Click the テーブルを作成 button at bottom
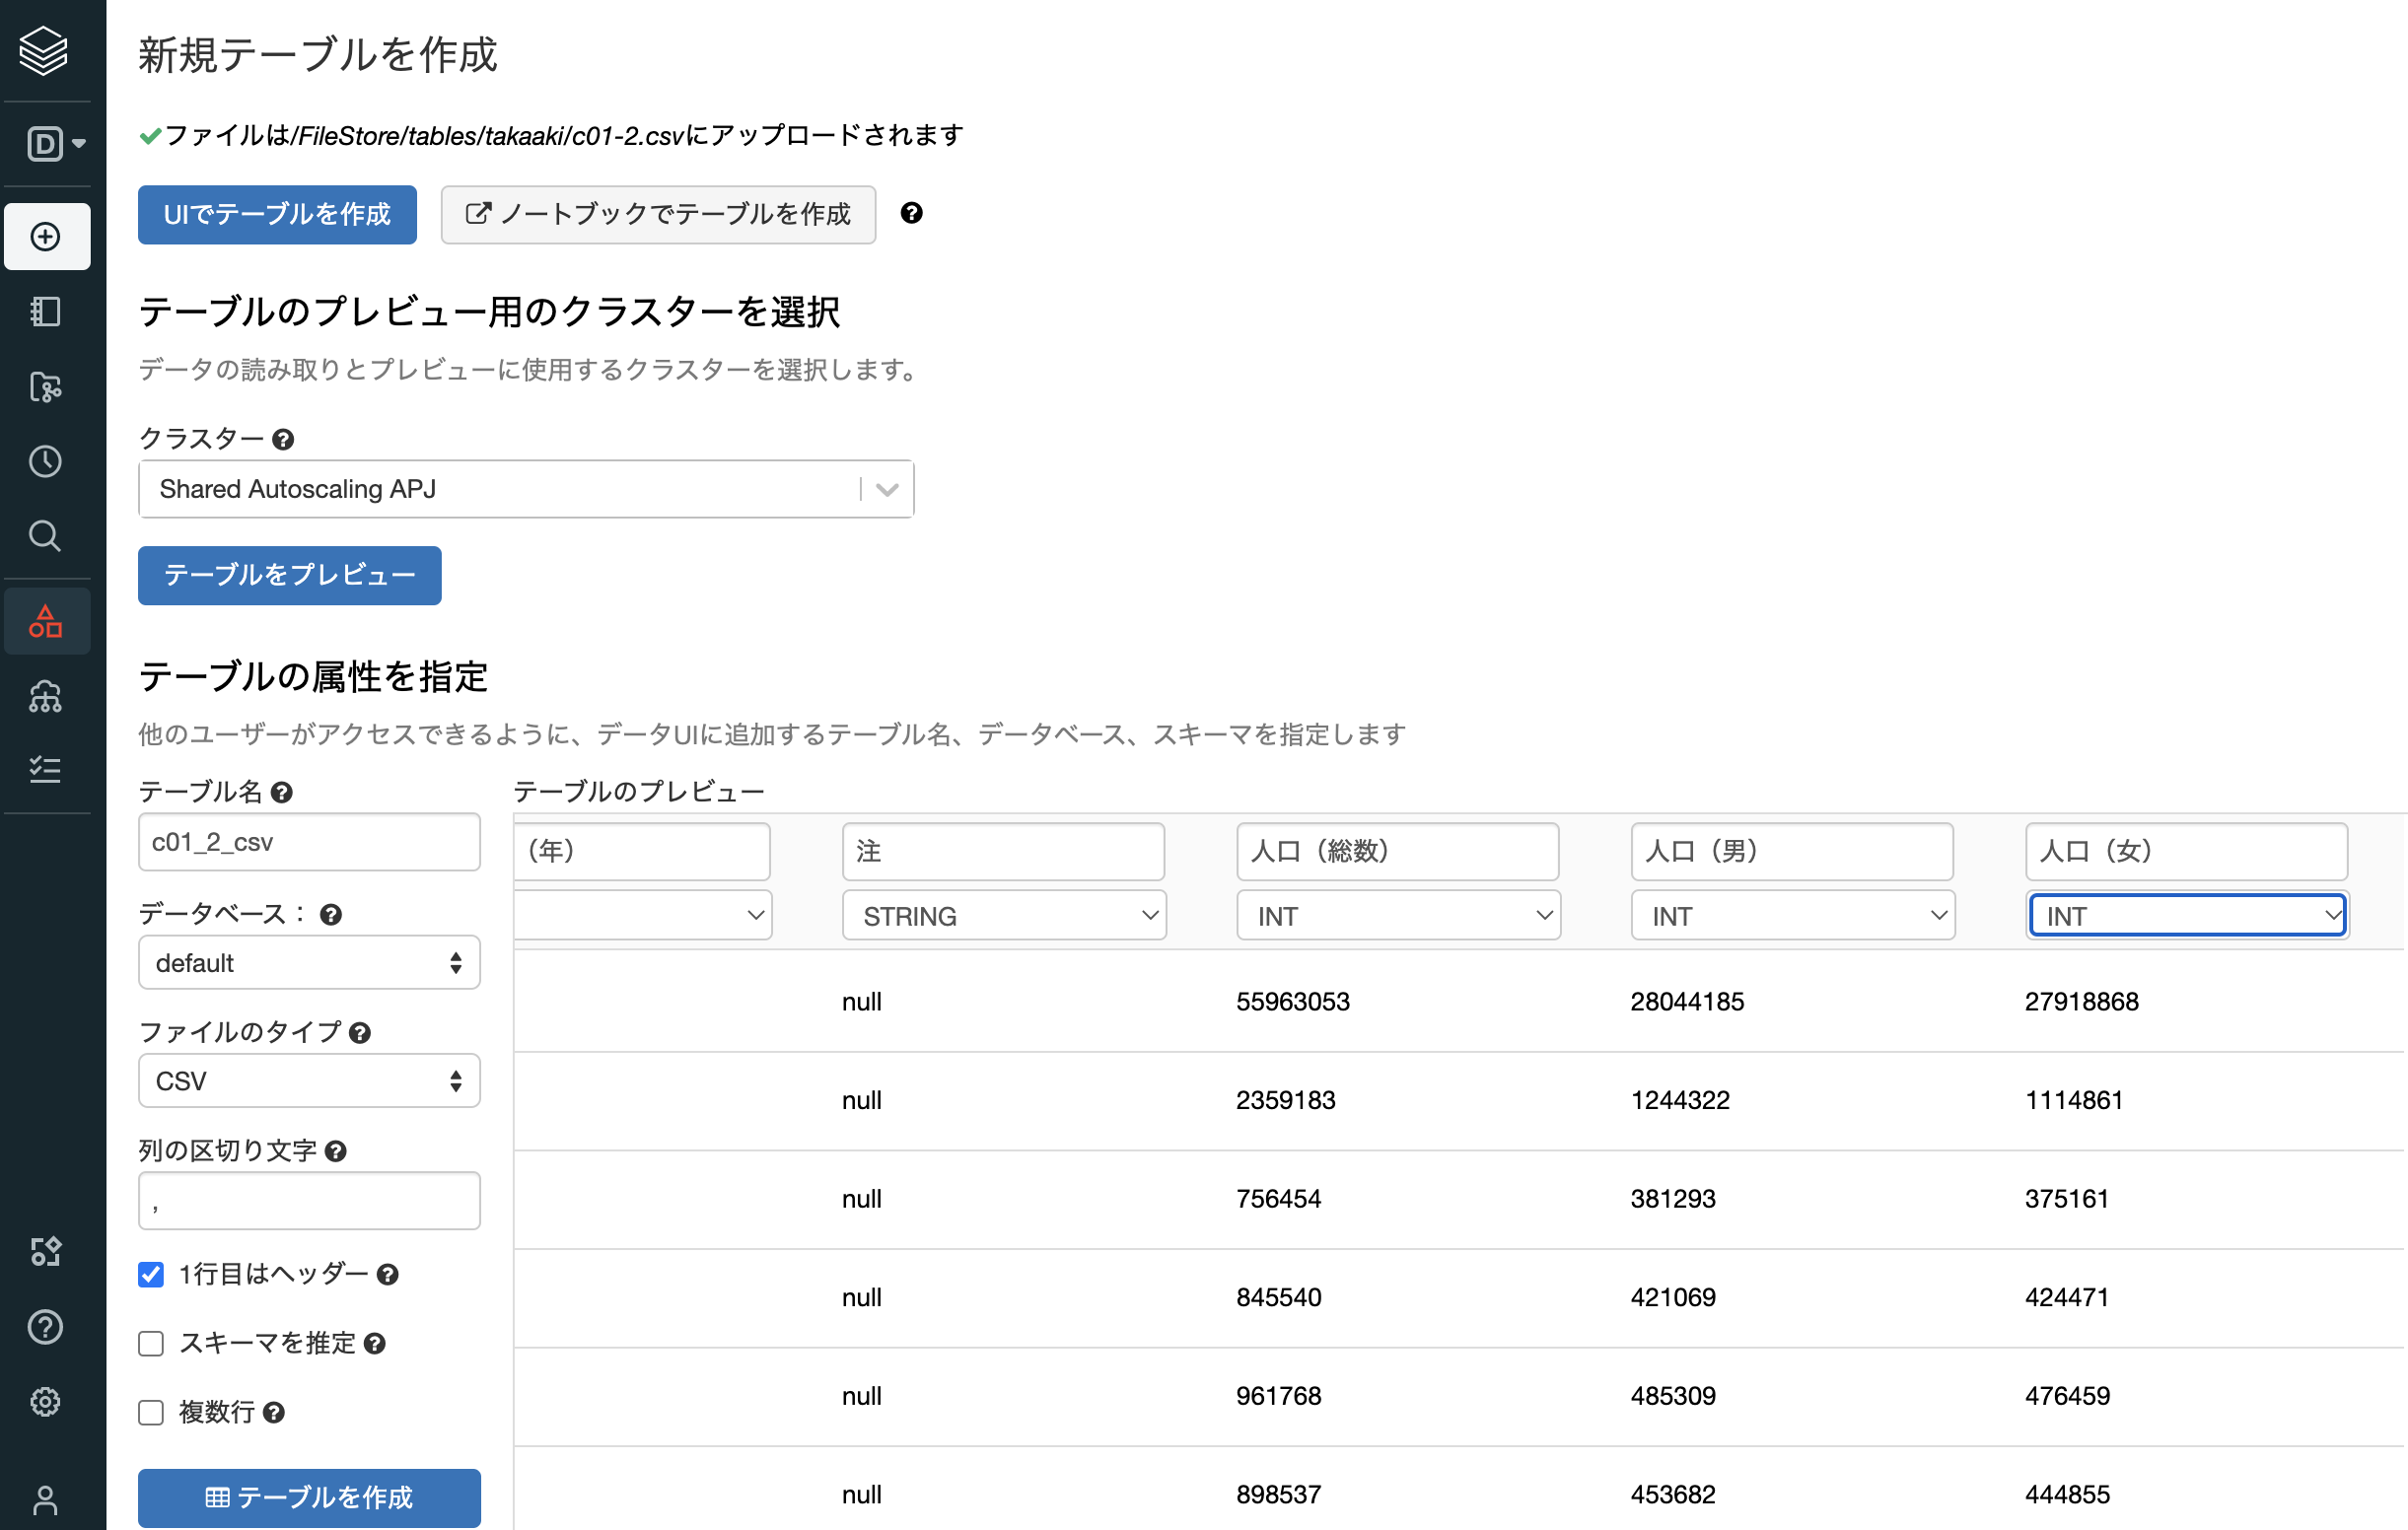 pos(309,1497)
